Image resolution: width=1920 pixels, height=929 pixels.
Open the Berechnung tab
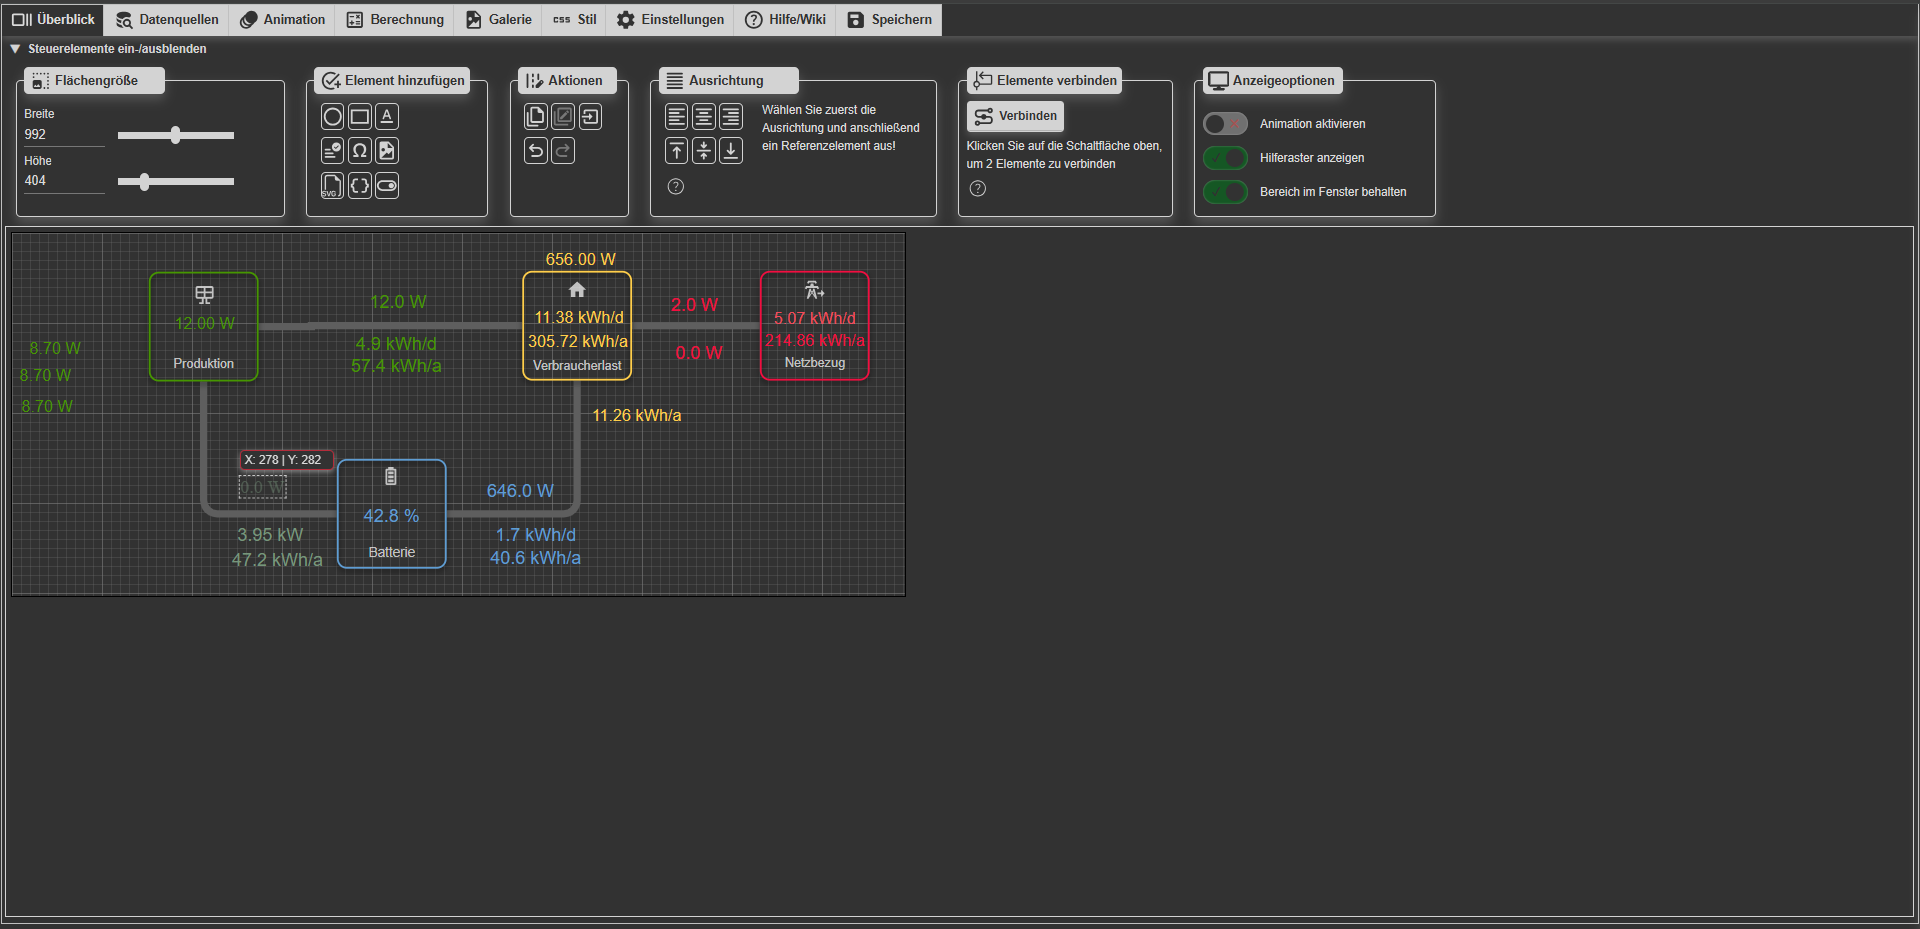pos(395,20)
